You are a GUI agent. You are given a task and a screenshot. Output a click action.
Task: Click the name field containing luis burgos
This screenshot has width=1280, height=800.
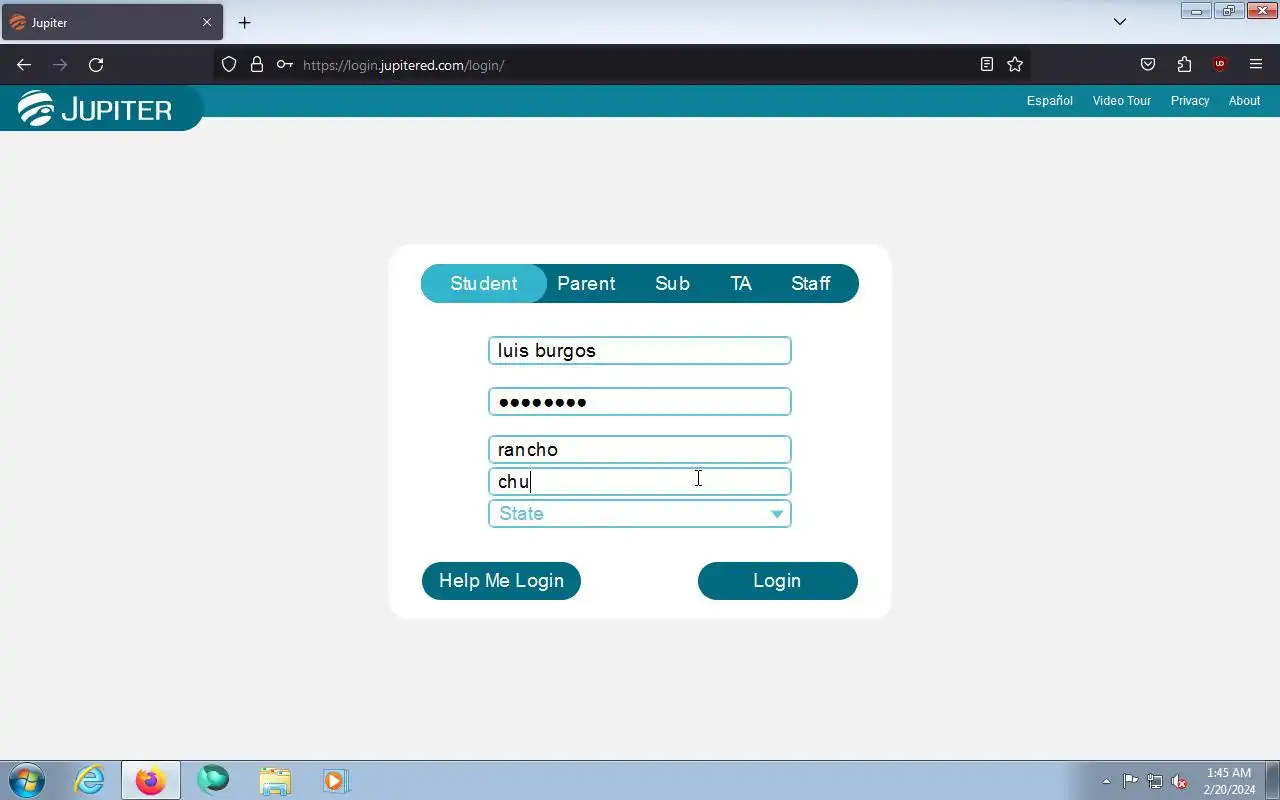click(640, 351)
